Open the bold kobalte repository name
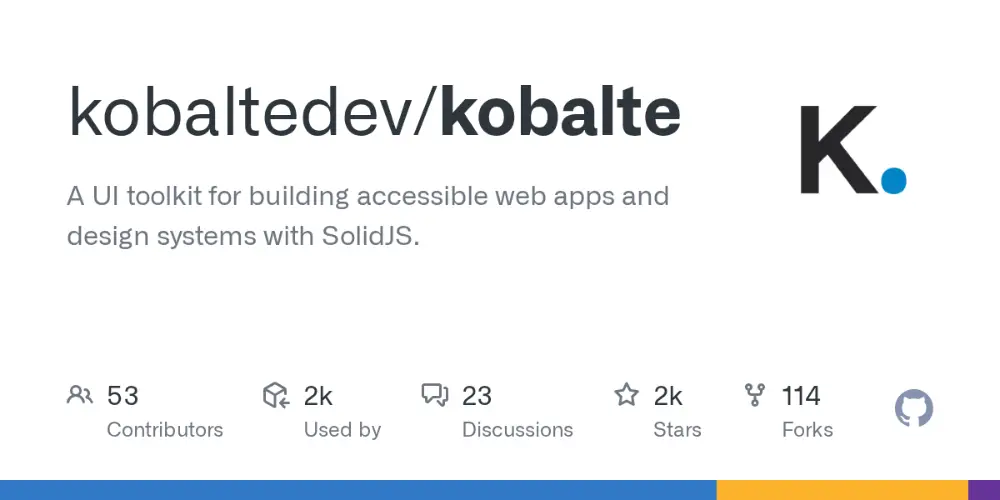 pos(561,113)
